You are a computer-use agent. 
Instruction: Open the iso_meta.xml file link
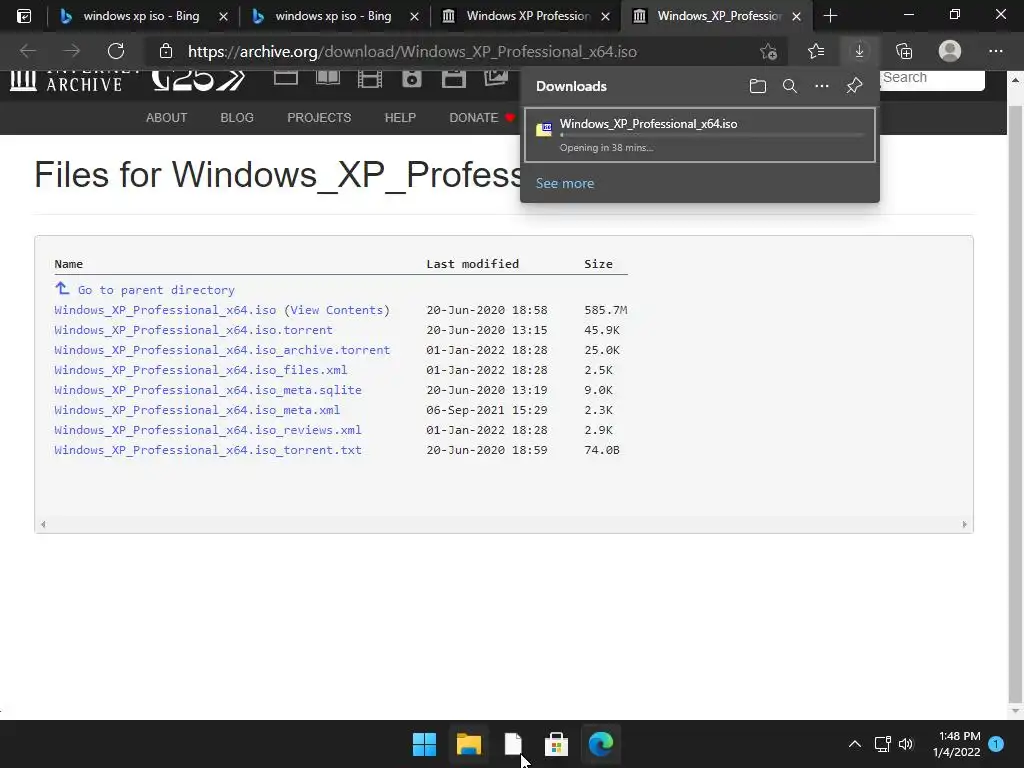(197, 410)
